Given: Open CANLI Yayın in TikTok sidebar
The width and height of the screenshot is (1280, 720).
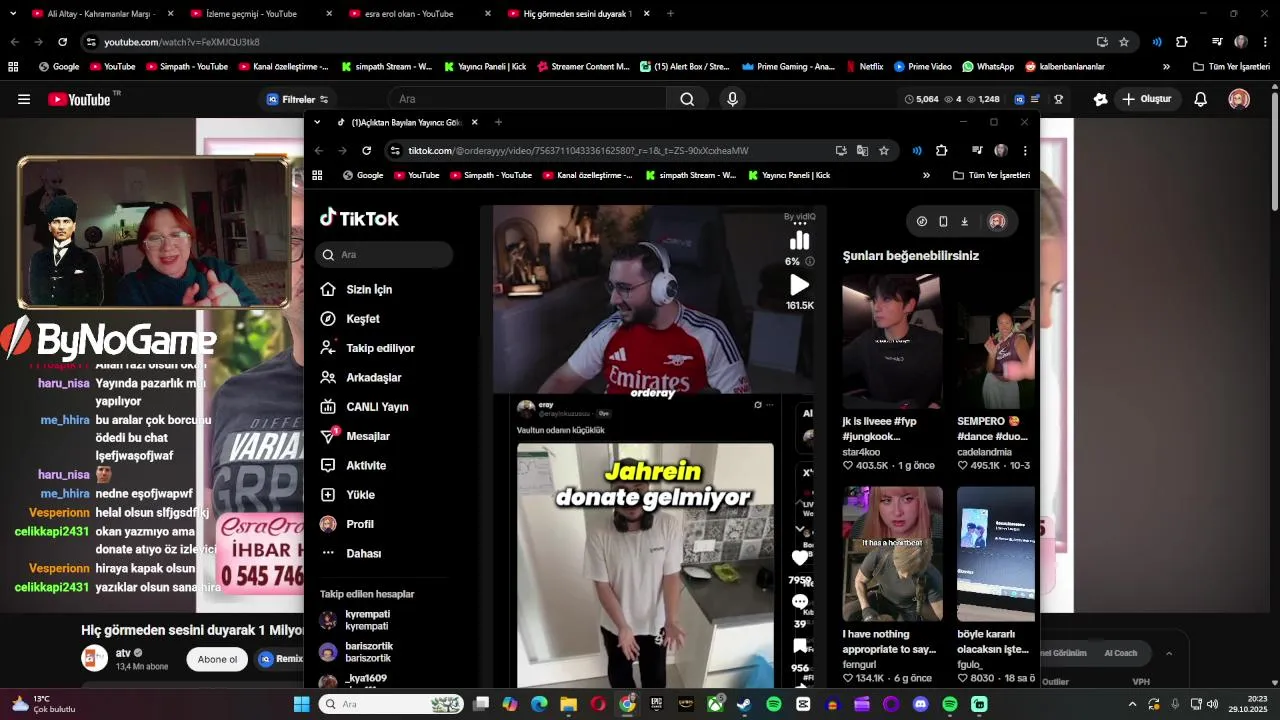Looking at the screenshot, I should (x=364, y=407).
